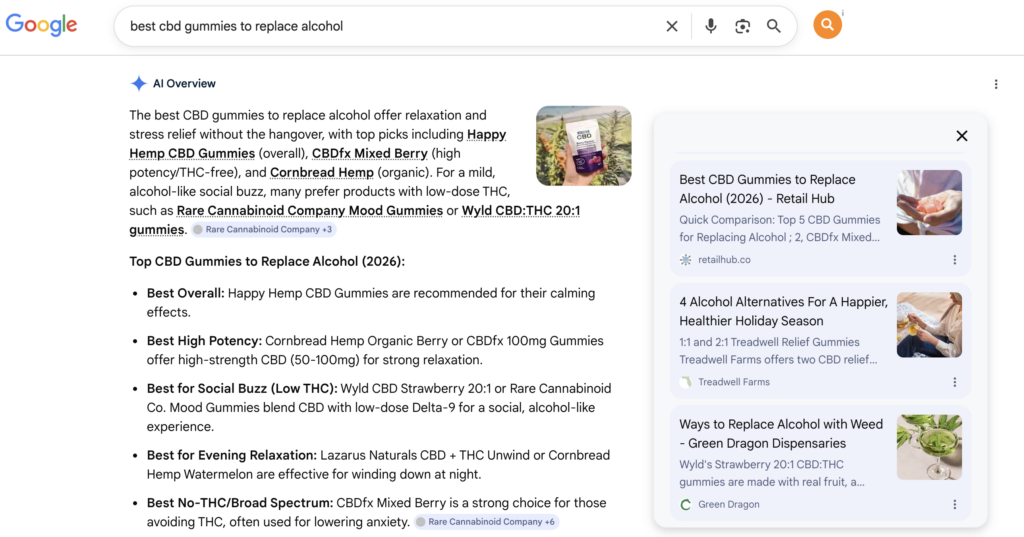Open AI Overview three-dot options menu
The height and width of the screenshot is (537, 1024).
[995, 84]
